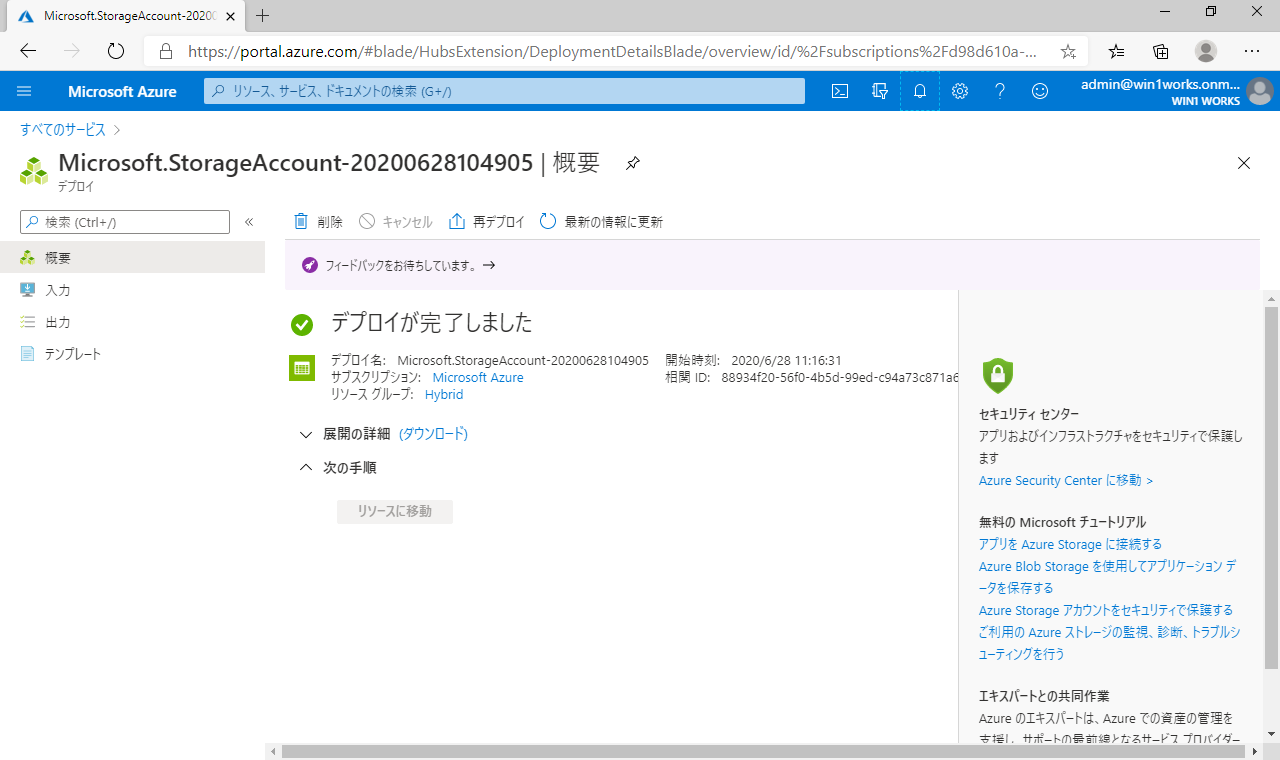The width and height of the screenshot is (1280, 760).
Task: Open a new browser tab
Action: pos(263,16)
